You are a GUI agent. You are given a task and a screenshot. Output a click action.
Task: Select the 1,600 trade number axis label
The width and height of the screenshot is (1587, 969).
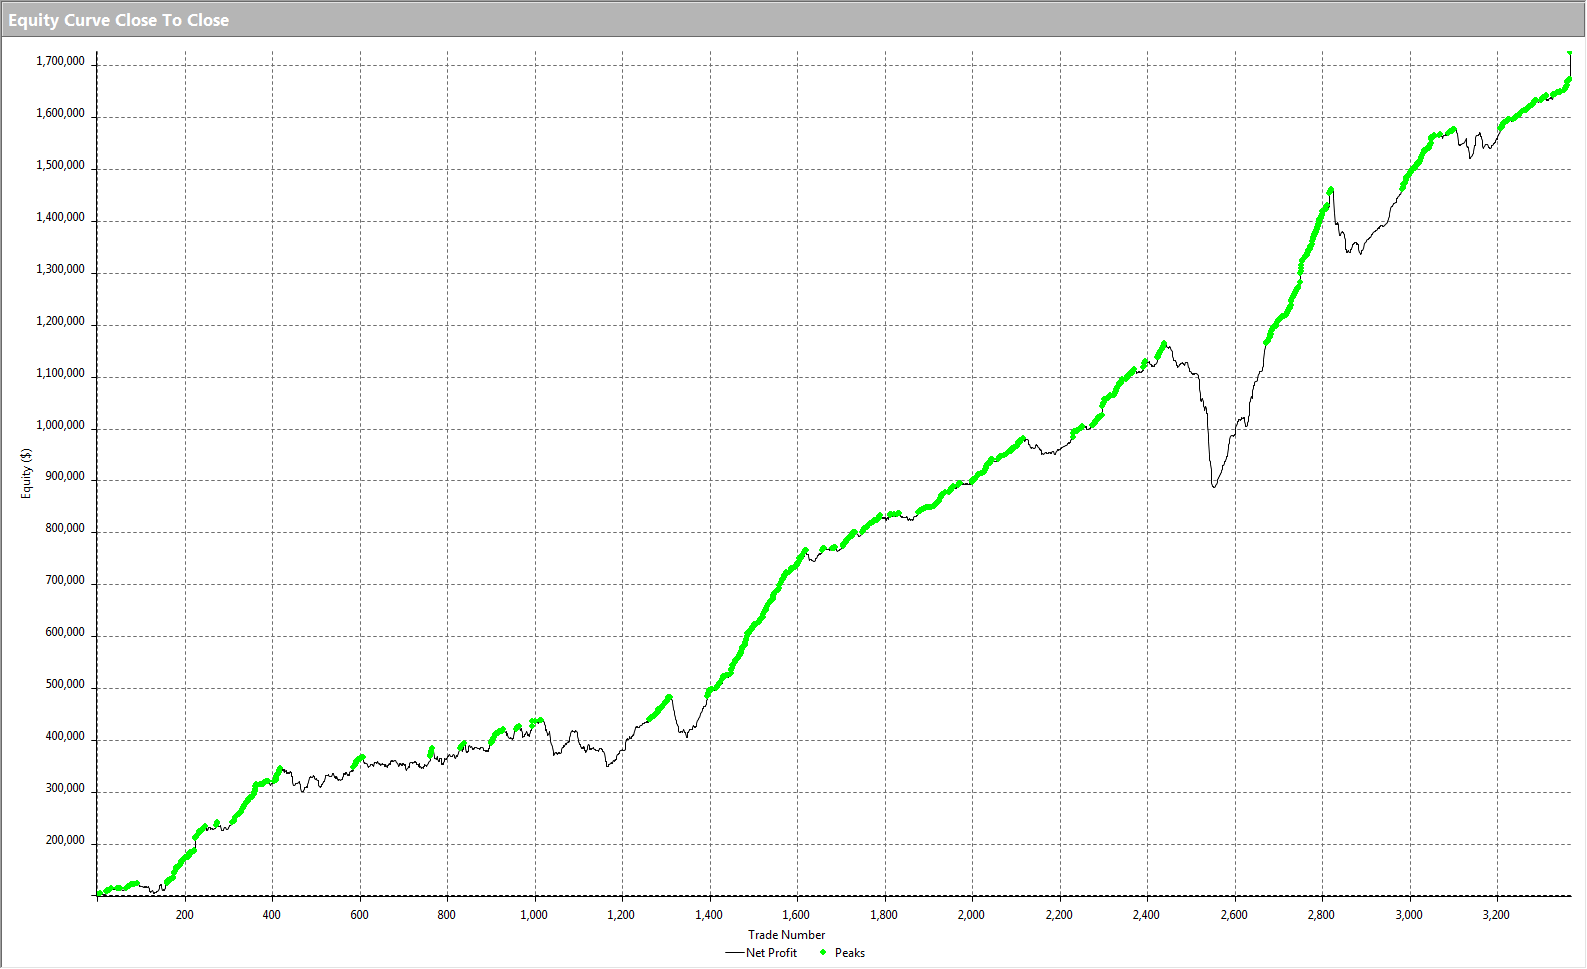point(796,915)
